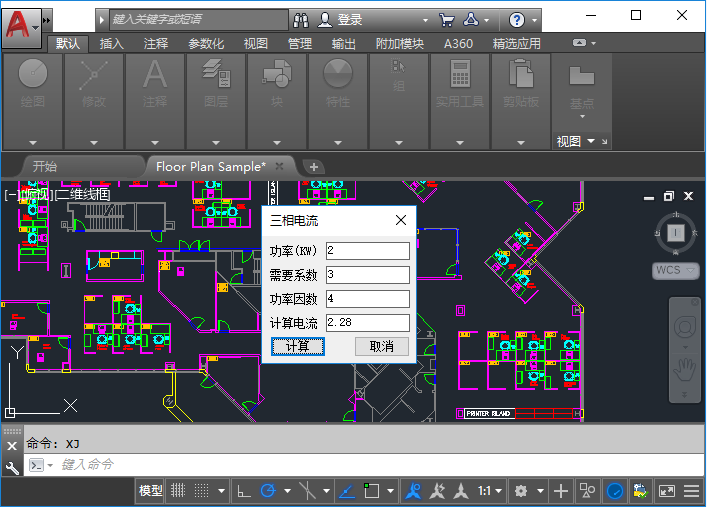Click the ViewCube top face

[x=675, y=233]
